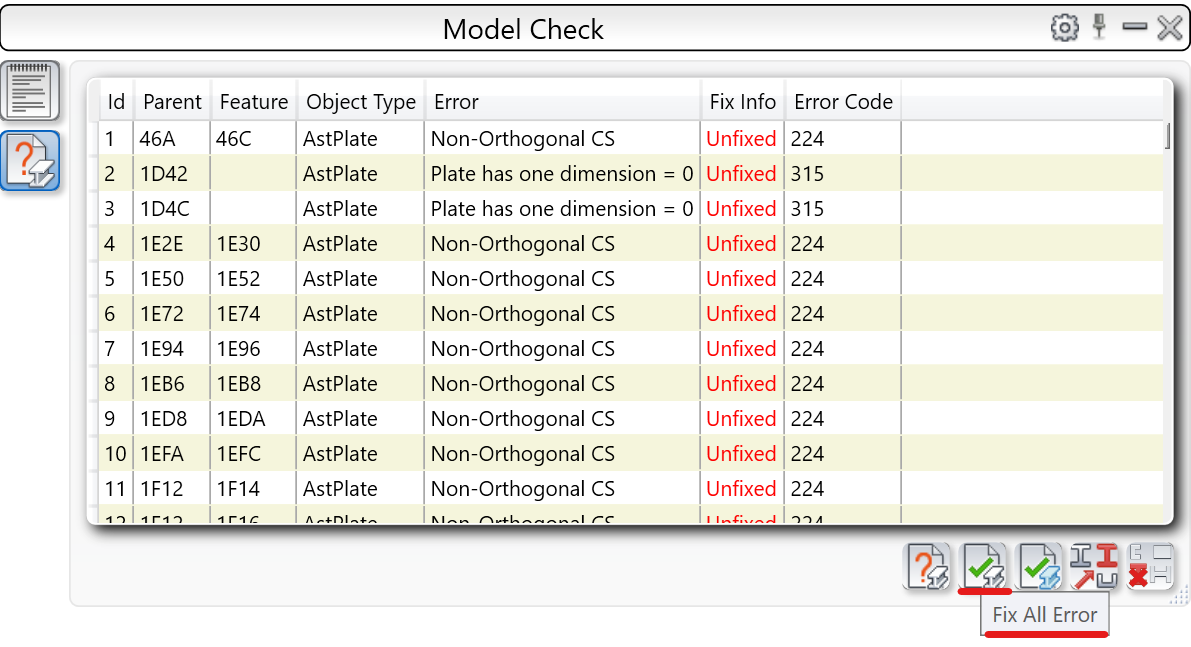Viewport: 1191px width, 647px height.
Task: Click Unfixed status in row 5
Action: click(x=741, y=279)
